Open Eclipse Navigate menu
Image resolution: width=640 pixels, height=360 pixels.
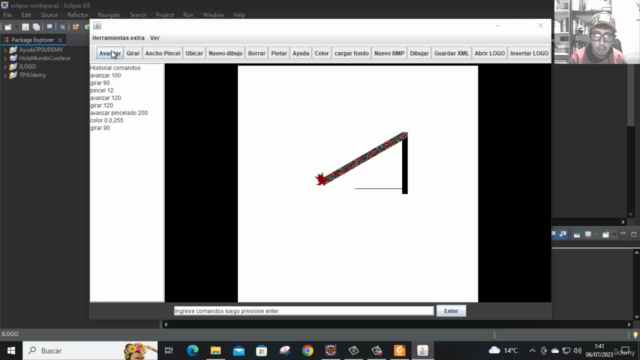109,15
